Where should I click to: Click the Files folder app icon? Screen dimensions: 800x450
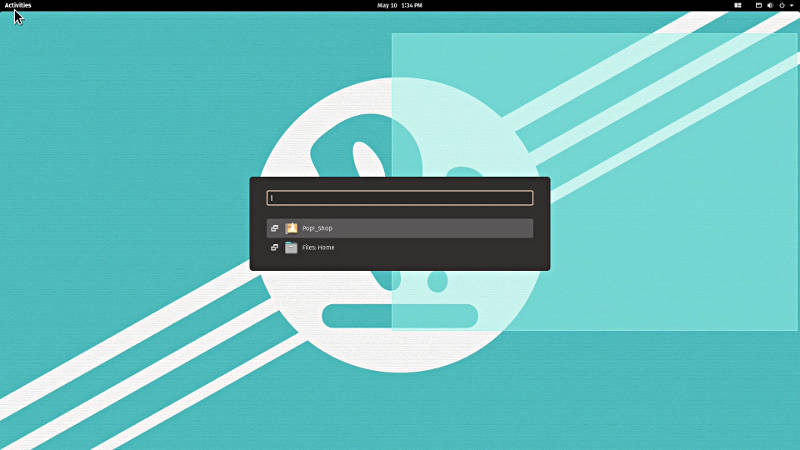tap(291, 247)
